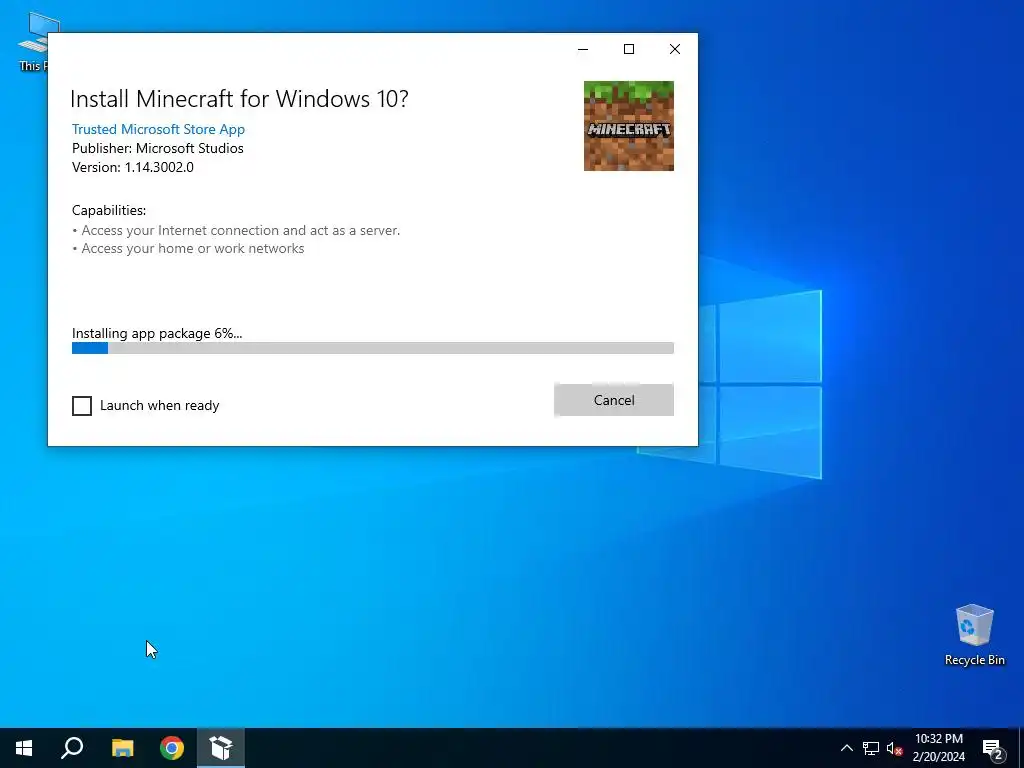
Task: Select App Installer package icon in taskbar
Action: [221, 748]
